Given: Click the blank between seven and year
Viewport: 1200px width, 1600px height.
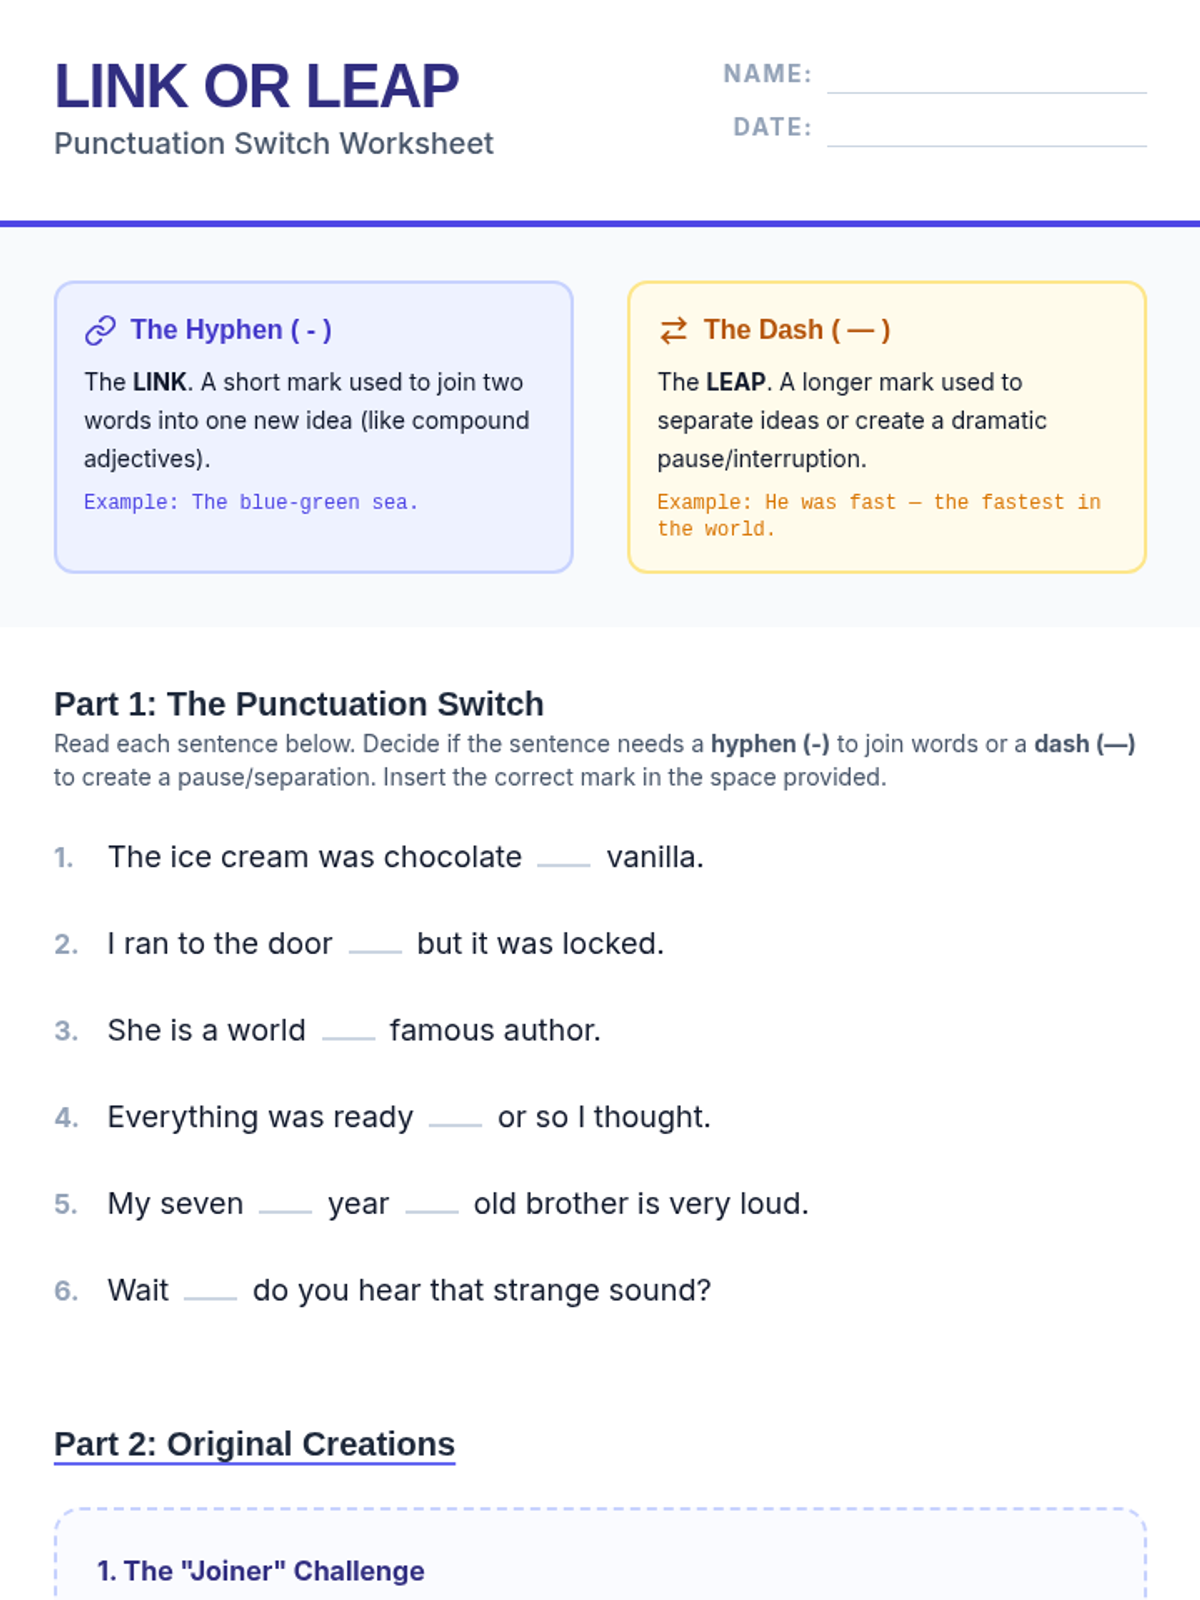Looking at the screenshot, I should point(286,1206).
